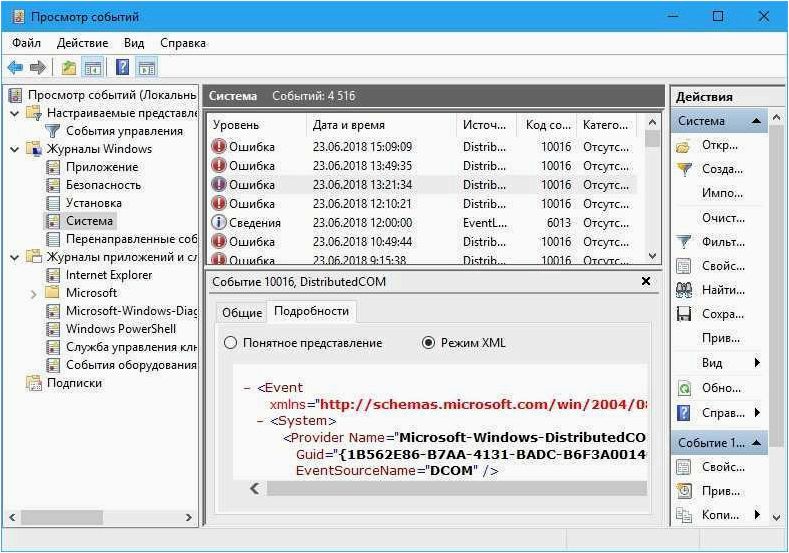The height and width of the screenshot is (553, 789).
Task: Click Сохра... events action
Action: point(720,314)
